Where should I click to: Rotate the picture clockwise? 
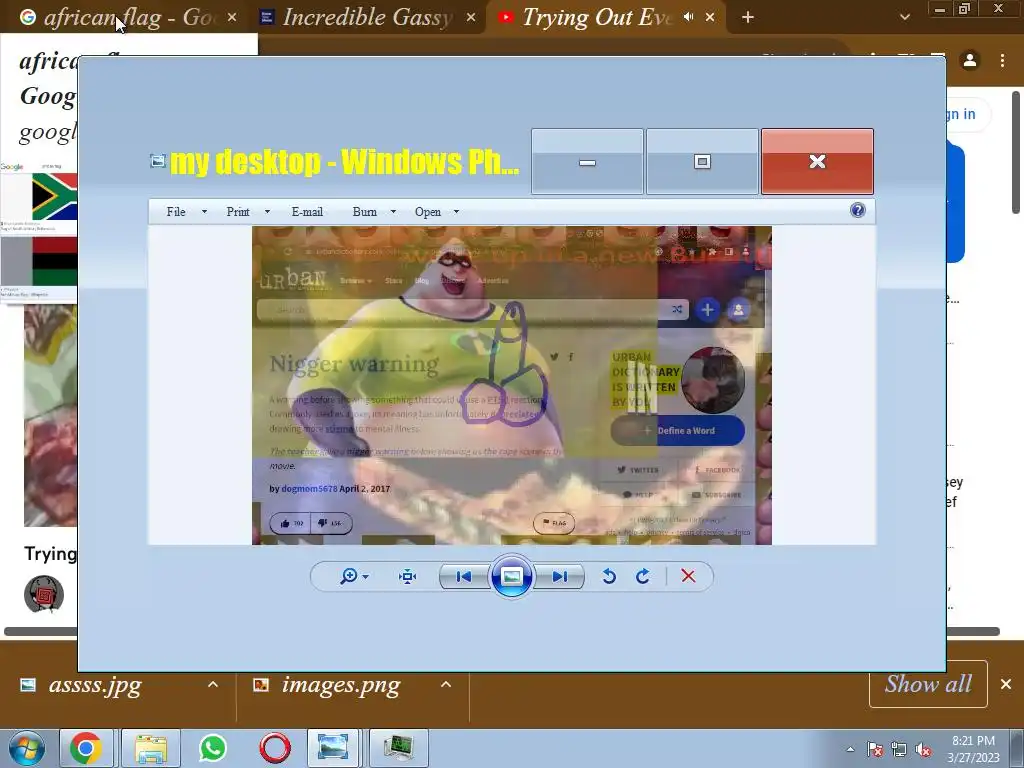pos(643,576)
